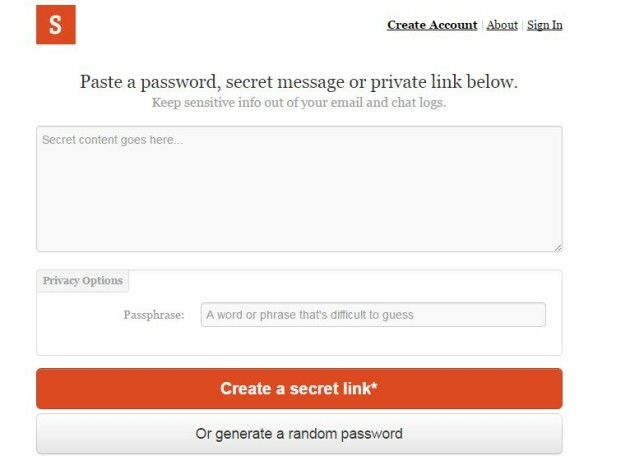Grab the text area resize handle
630x465 pixels.
(x=557, y=247)
